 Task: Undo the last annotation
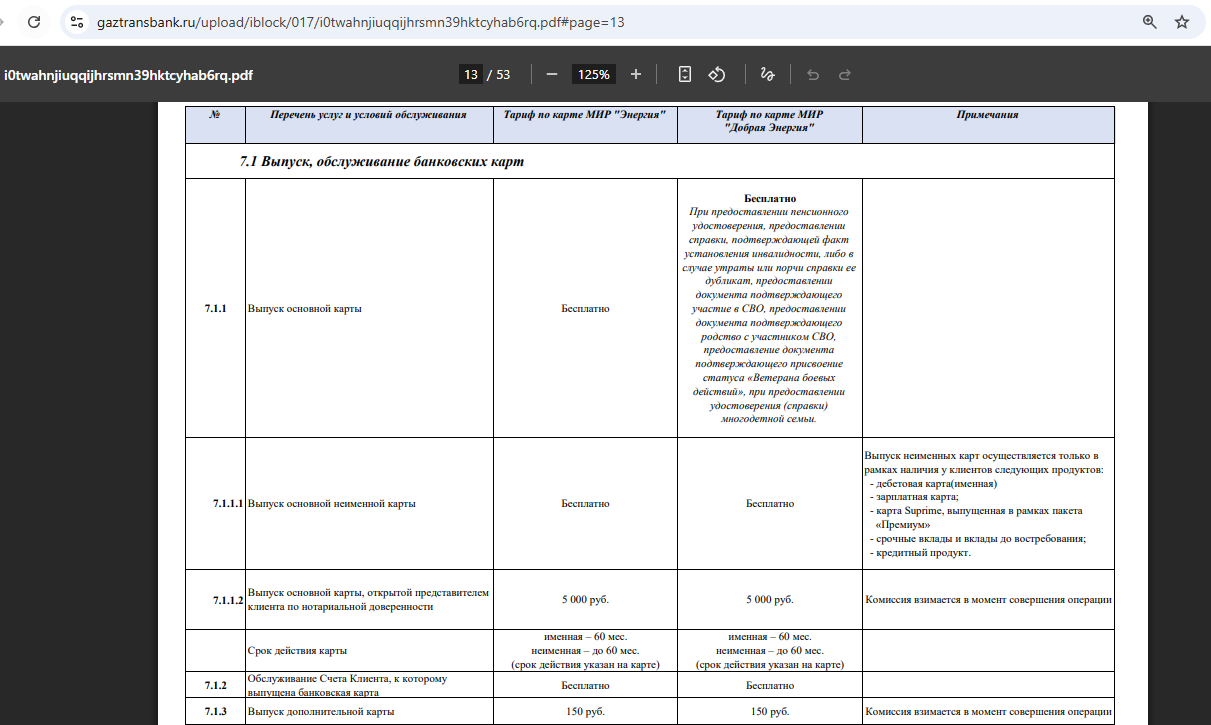tap(813, 74)
